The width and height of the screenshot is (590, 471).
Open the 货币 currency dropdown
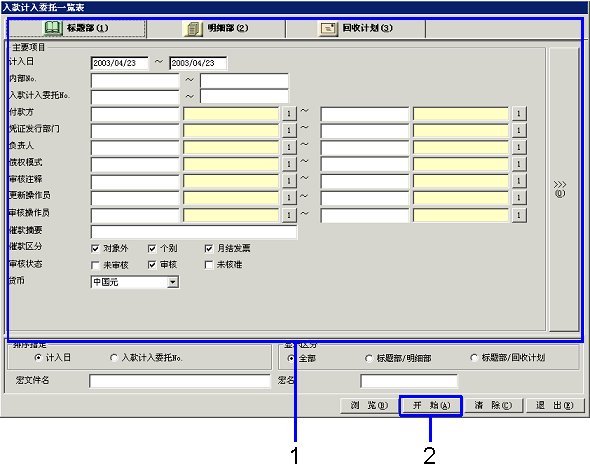(x=172, y=282)
